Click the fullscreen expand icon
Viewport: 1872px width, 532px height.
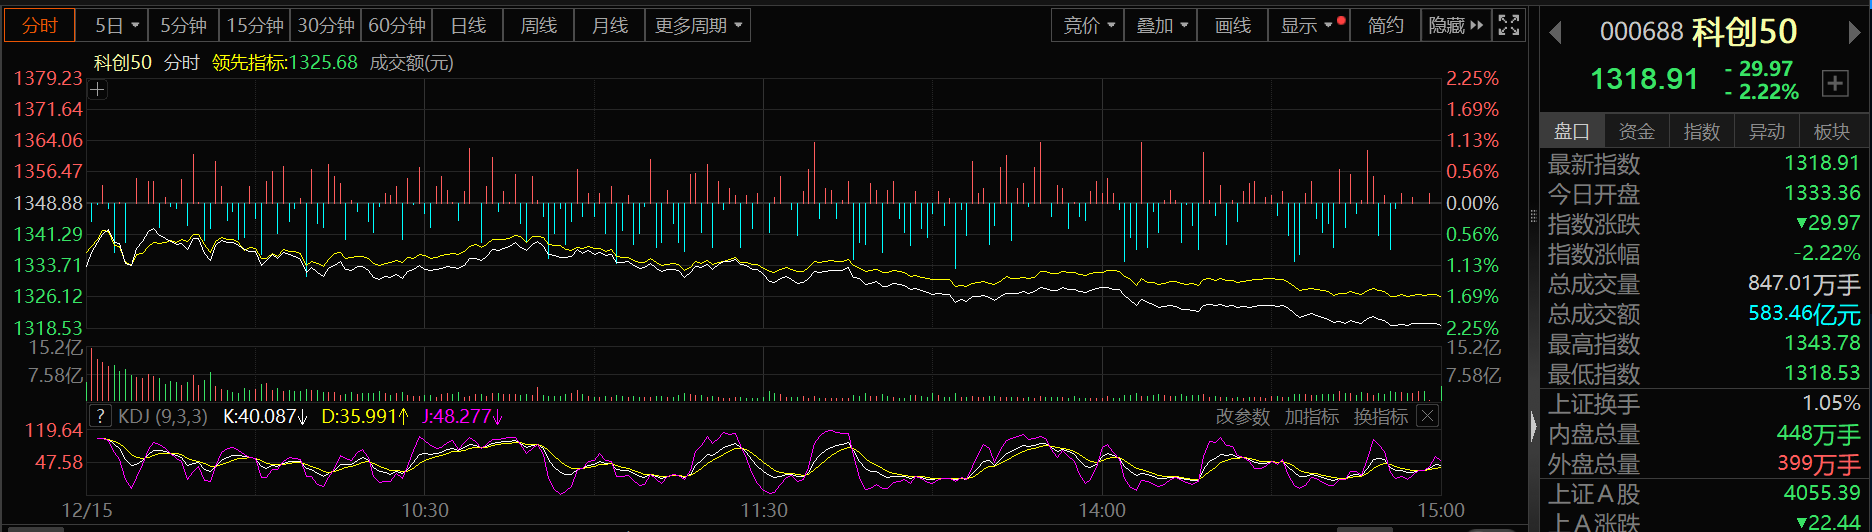[x=1508, y=25]
